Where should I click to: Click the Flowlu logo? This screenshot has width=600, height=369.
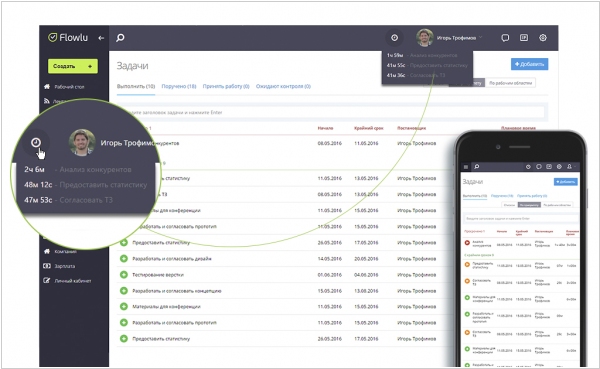(x=68, y=38)
